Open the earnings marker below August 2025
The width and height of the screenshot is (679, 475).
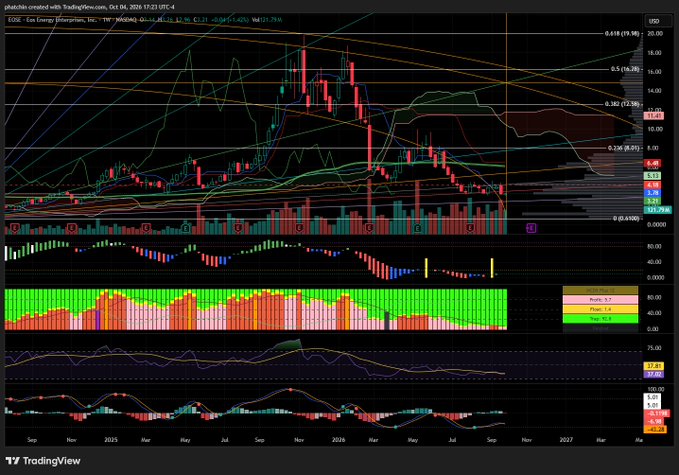[238, 227]
